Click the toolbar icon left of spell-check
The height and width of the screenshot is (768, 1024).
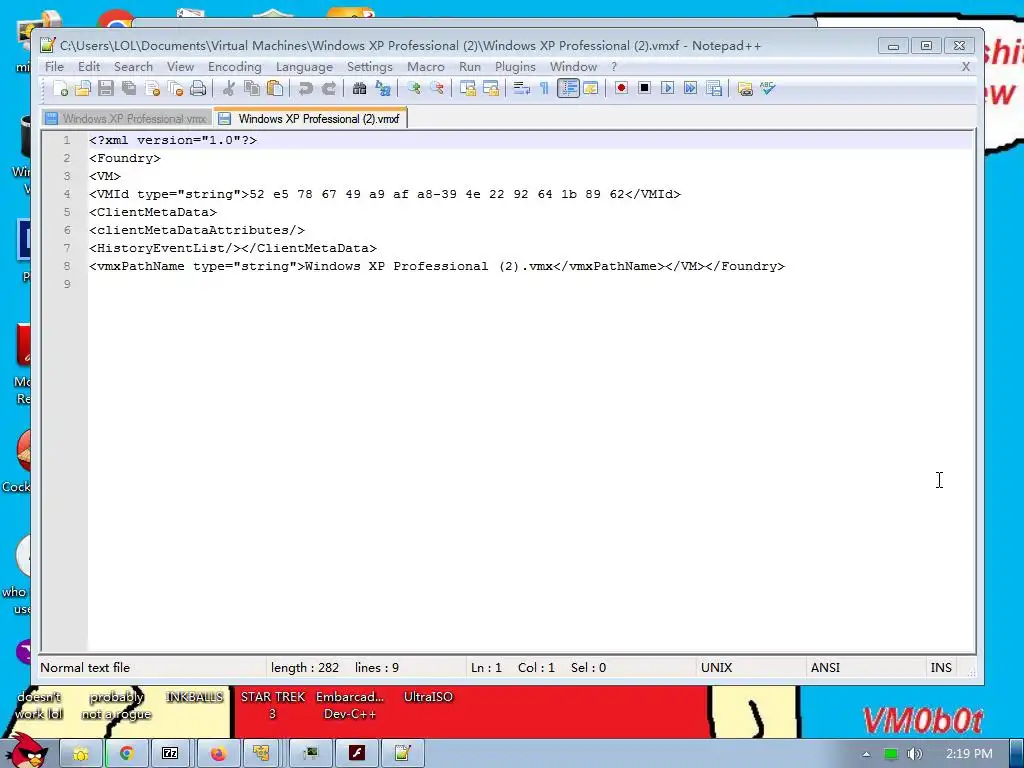(744, 88)
